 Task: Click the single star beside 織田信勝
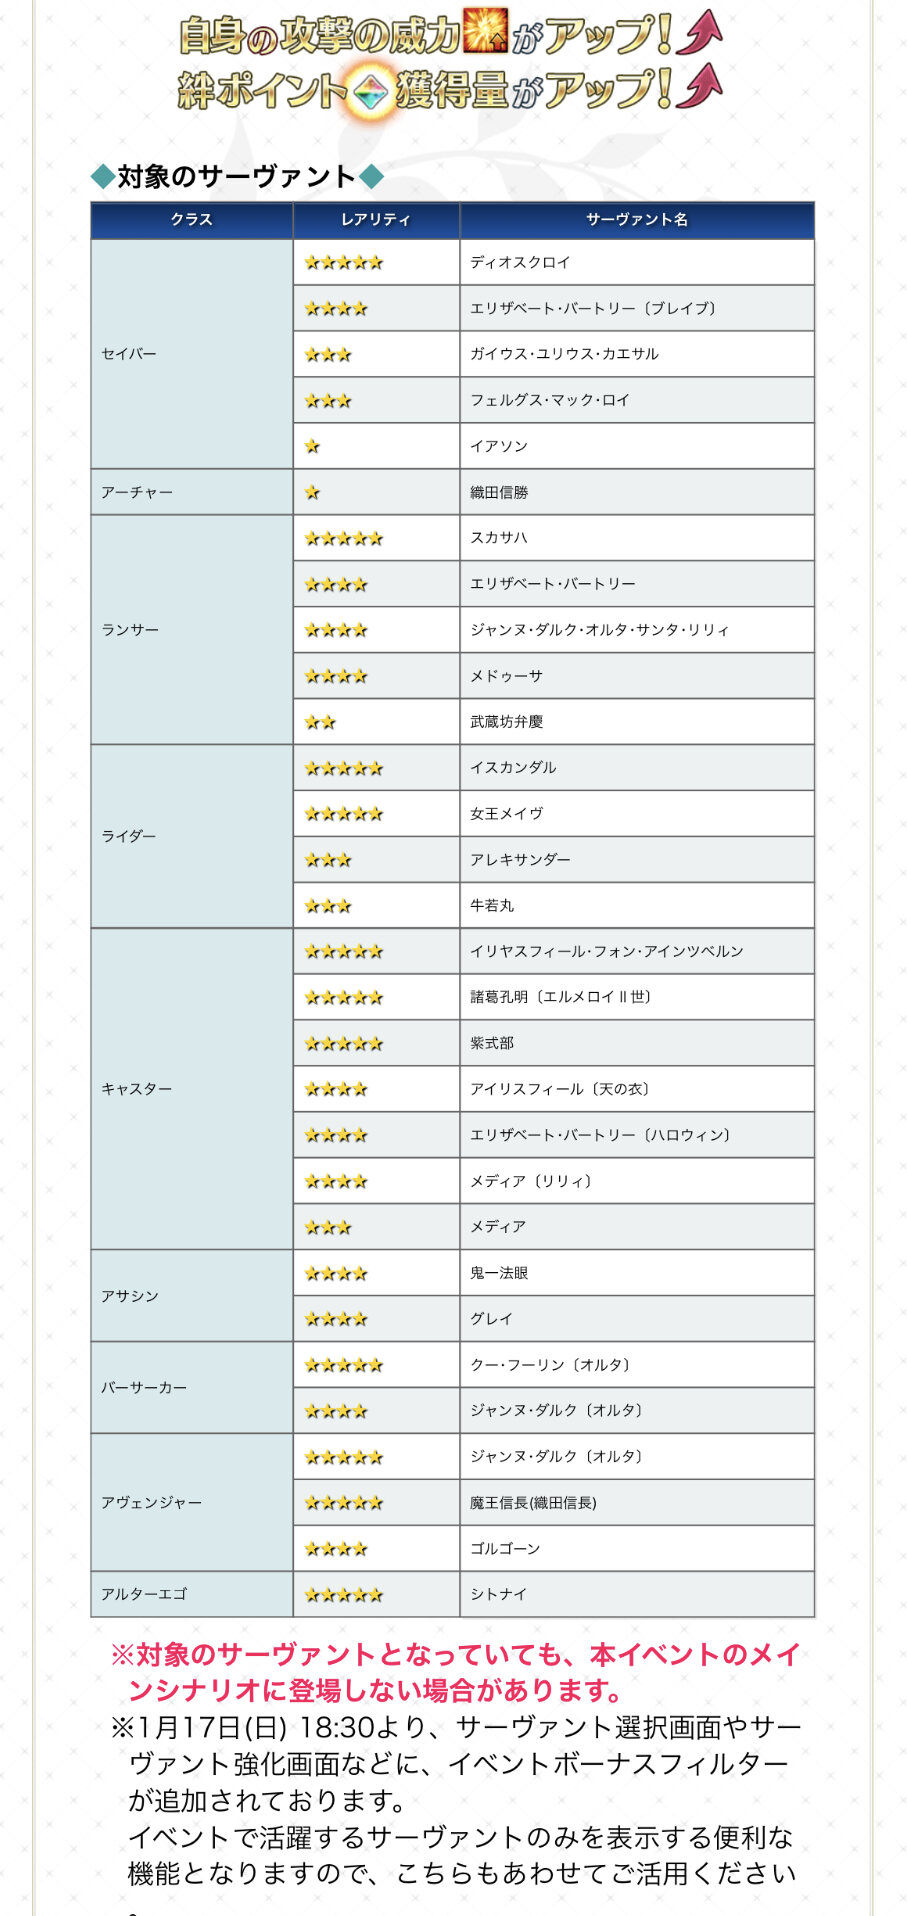click(x=312, y=492)
